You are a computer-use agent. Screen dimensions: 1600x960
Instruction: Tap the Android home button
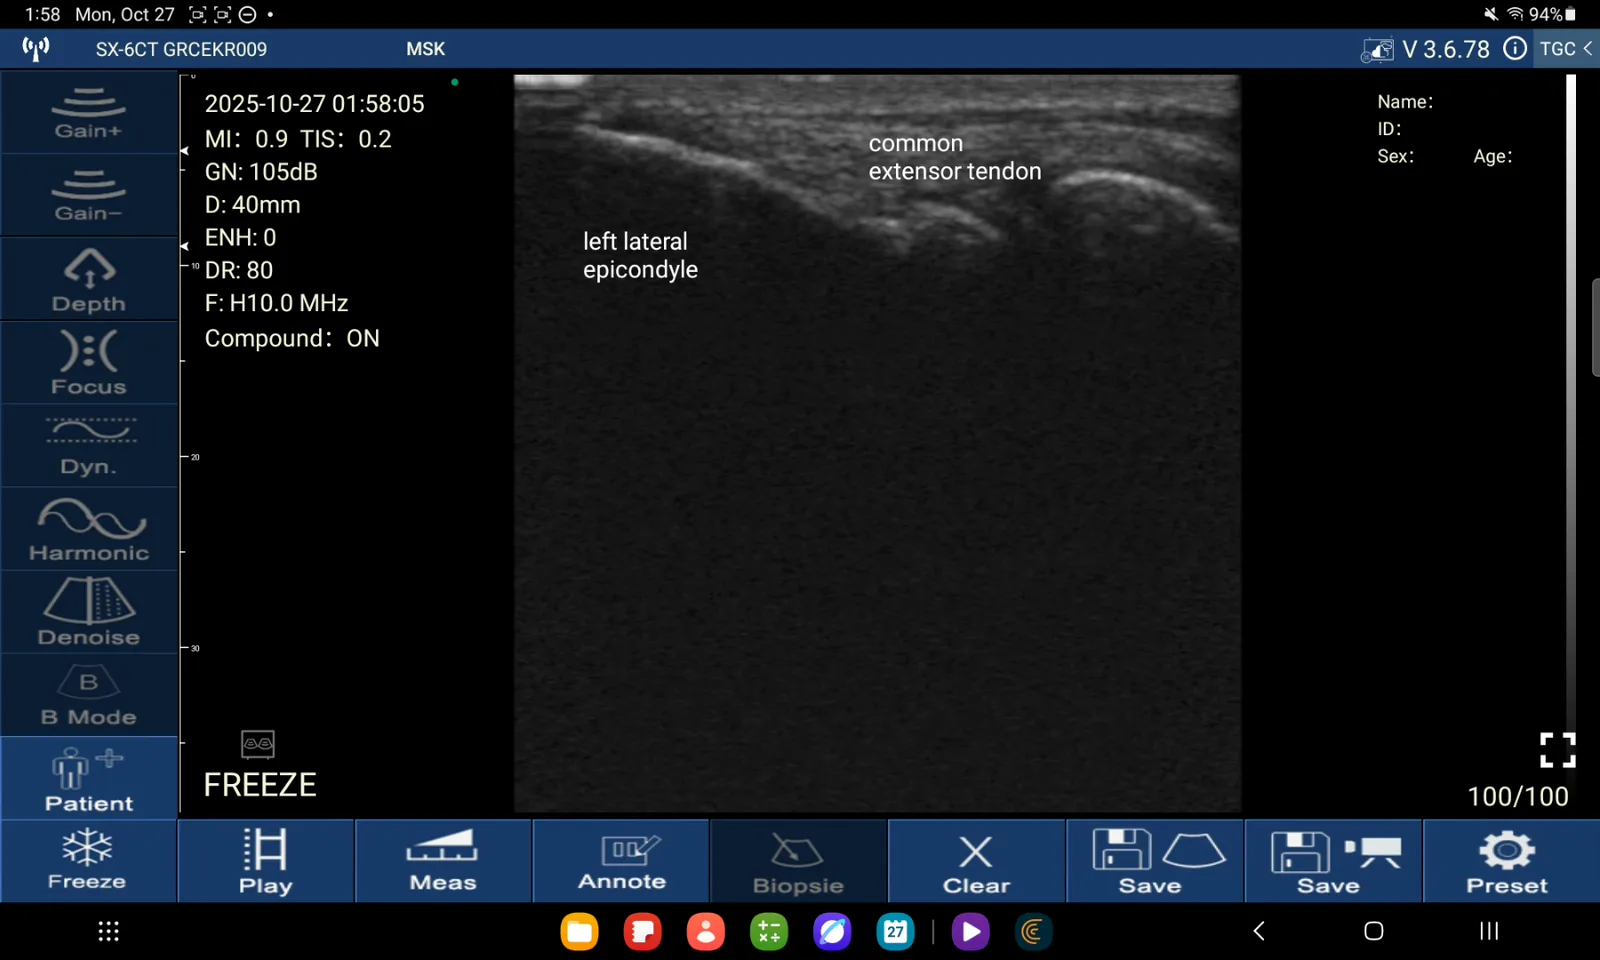[x=1374, y=931]
